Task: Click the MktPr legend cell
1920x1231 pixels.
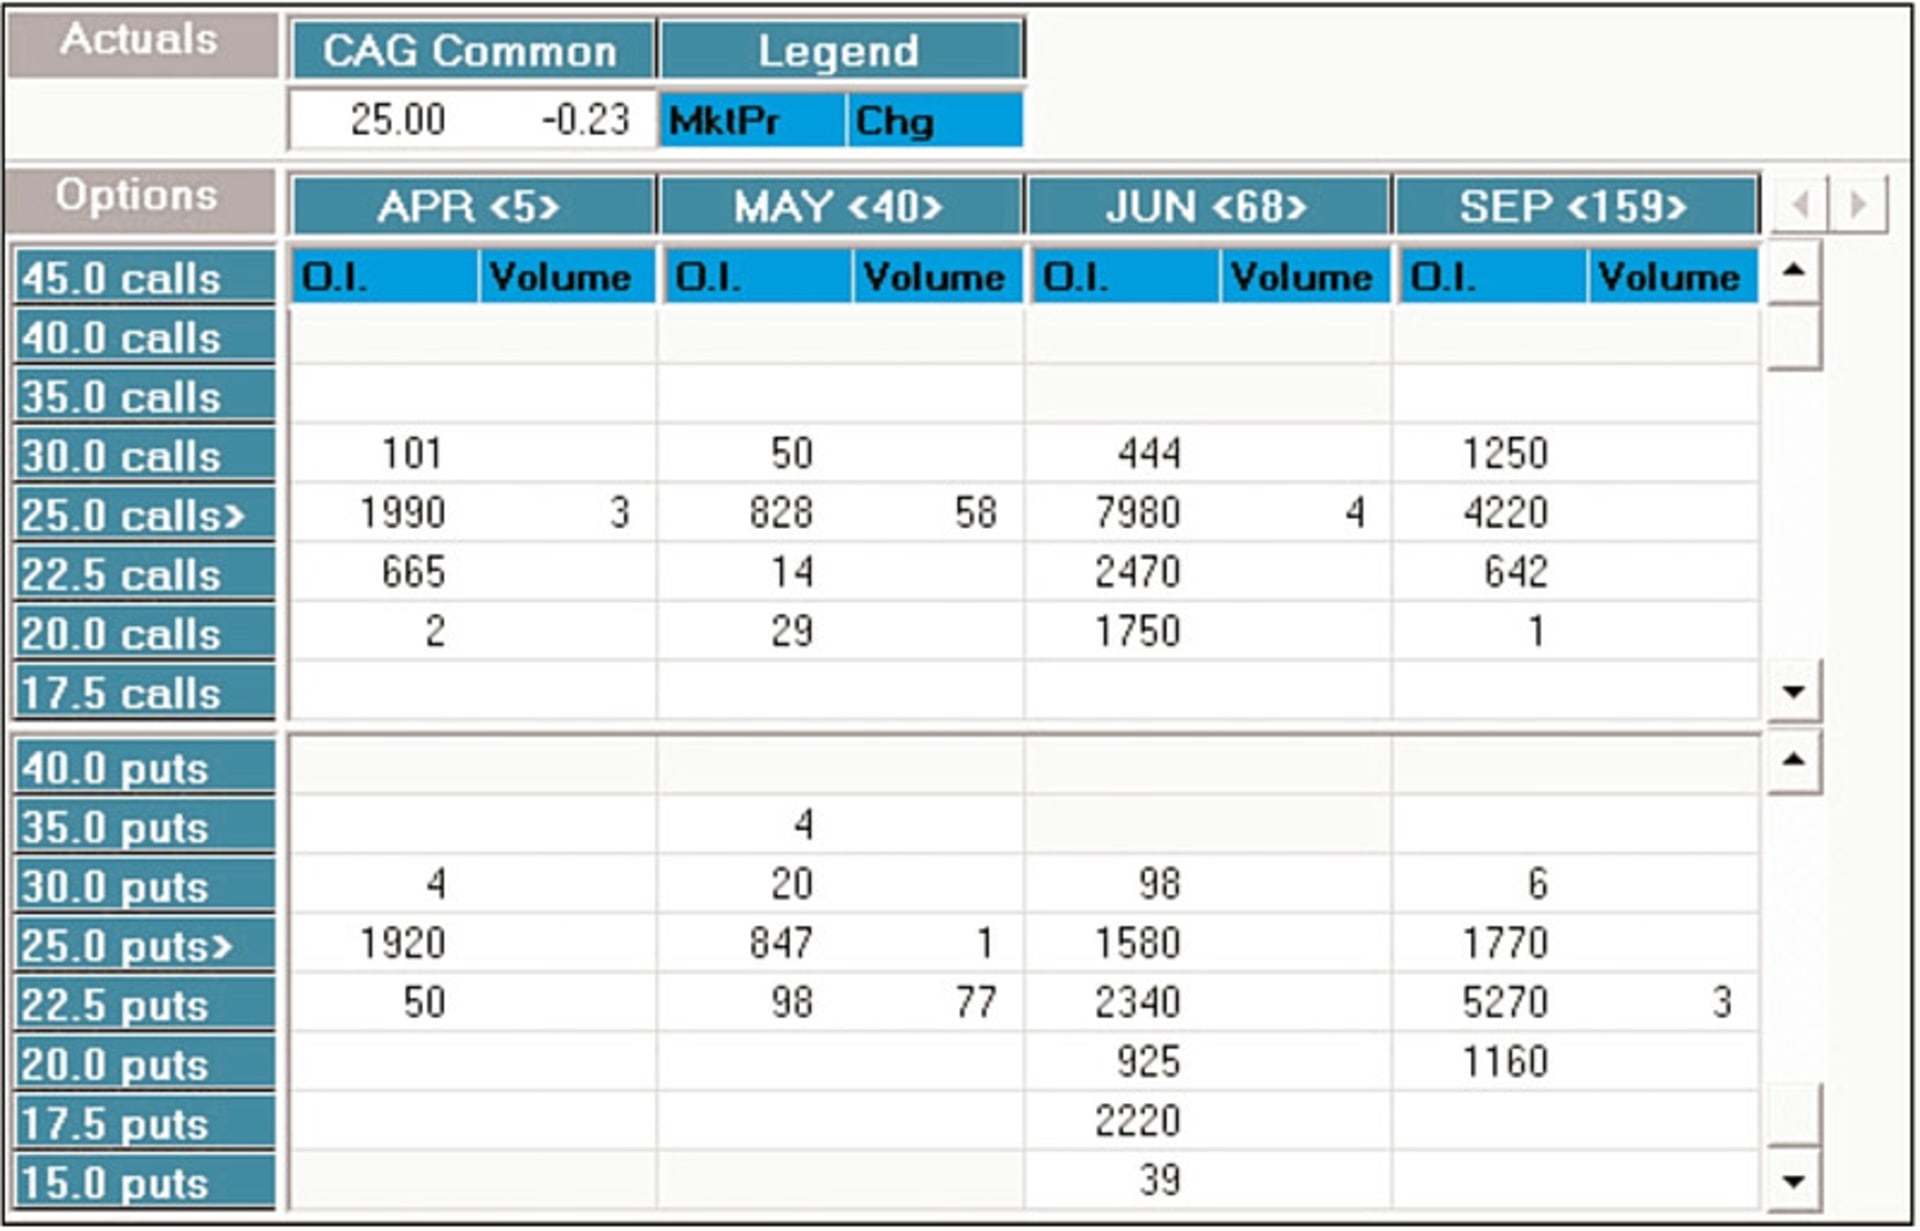Action: [750, 121]
